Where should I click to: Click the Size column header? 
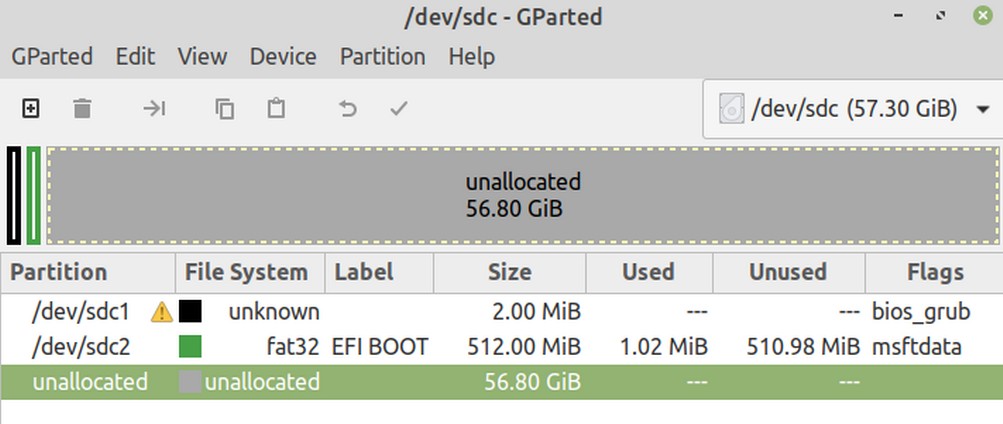coord(510,272)
